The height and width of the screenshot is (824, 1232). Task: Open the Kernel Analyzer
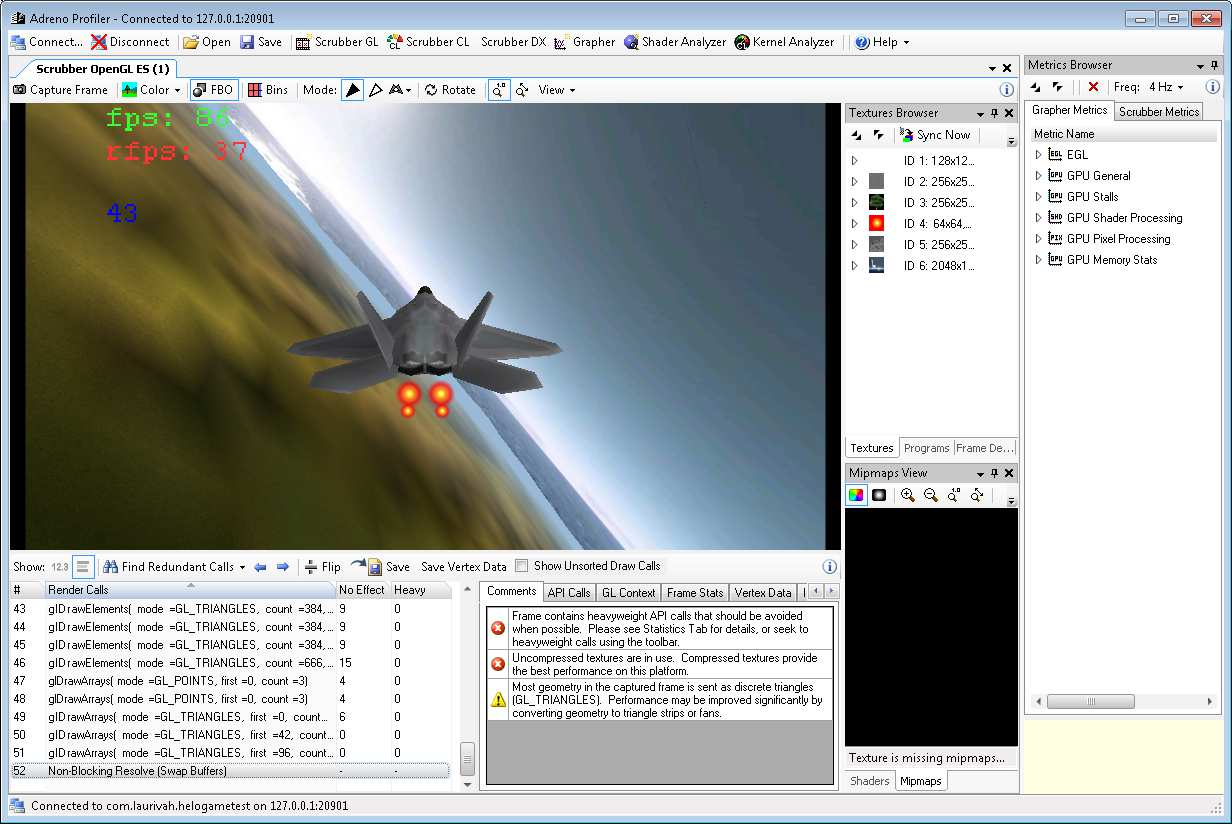click(785, 42)
